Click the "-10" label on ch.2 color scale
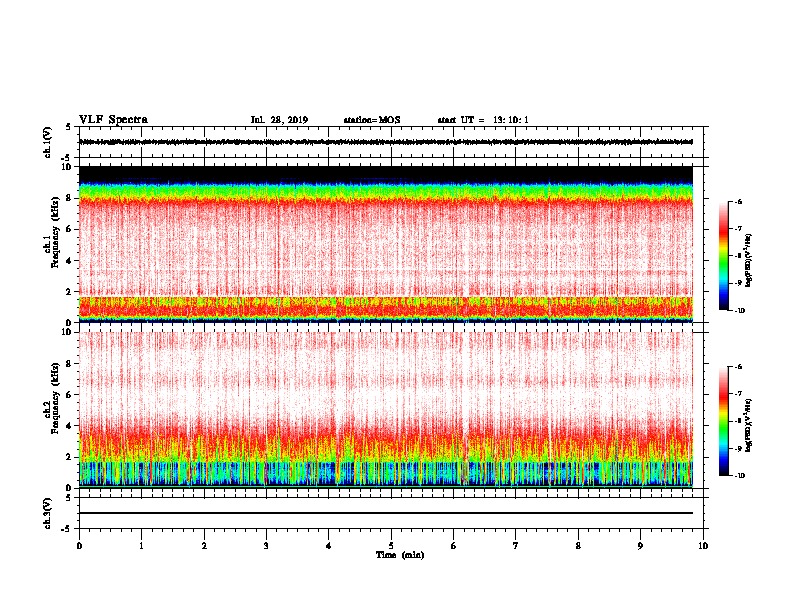The image size is (792, 612). (739, 475)
